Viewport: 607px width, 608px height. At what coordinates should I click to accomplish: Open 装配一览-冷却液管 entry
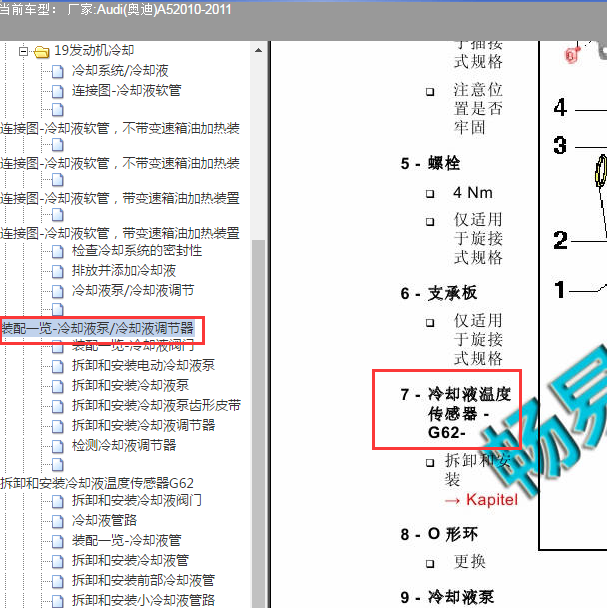pos(126,540)
